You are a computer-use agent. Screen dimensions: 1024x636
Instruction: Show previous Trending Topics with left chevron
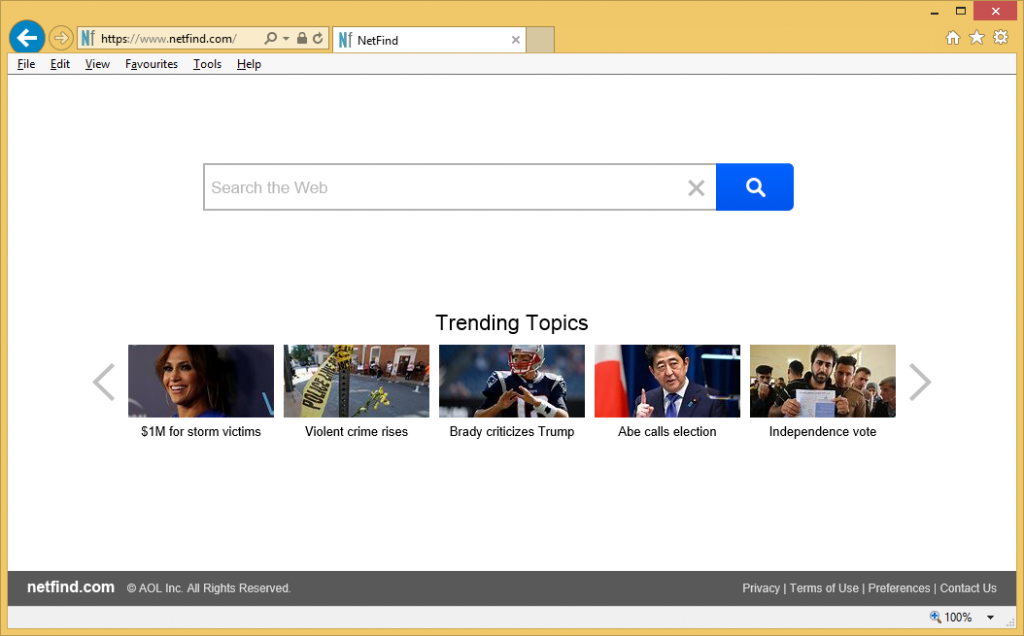(x=104, y=382)
